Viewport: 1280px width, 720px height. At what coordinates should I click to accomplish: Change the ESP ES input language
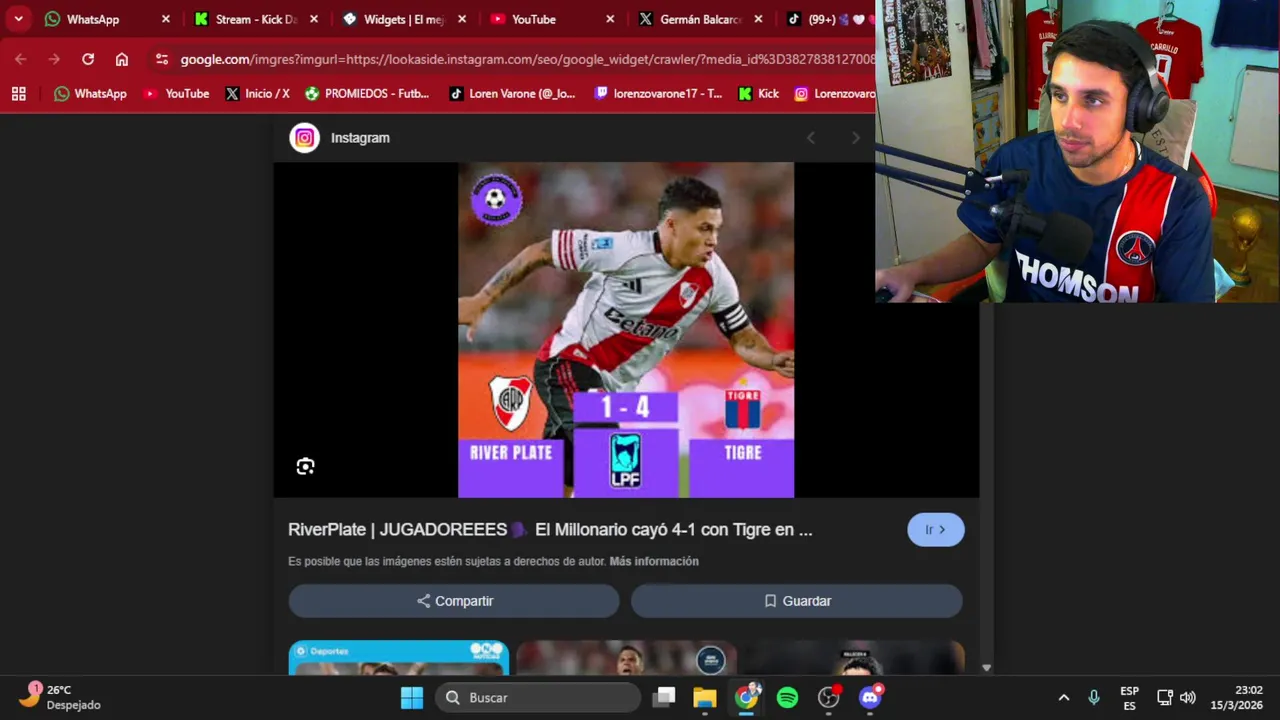[x=1129, y=698]
